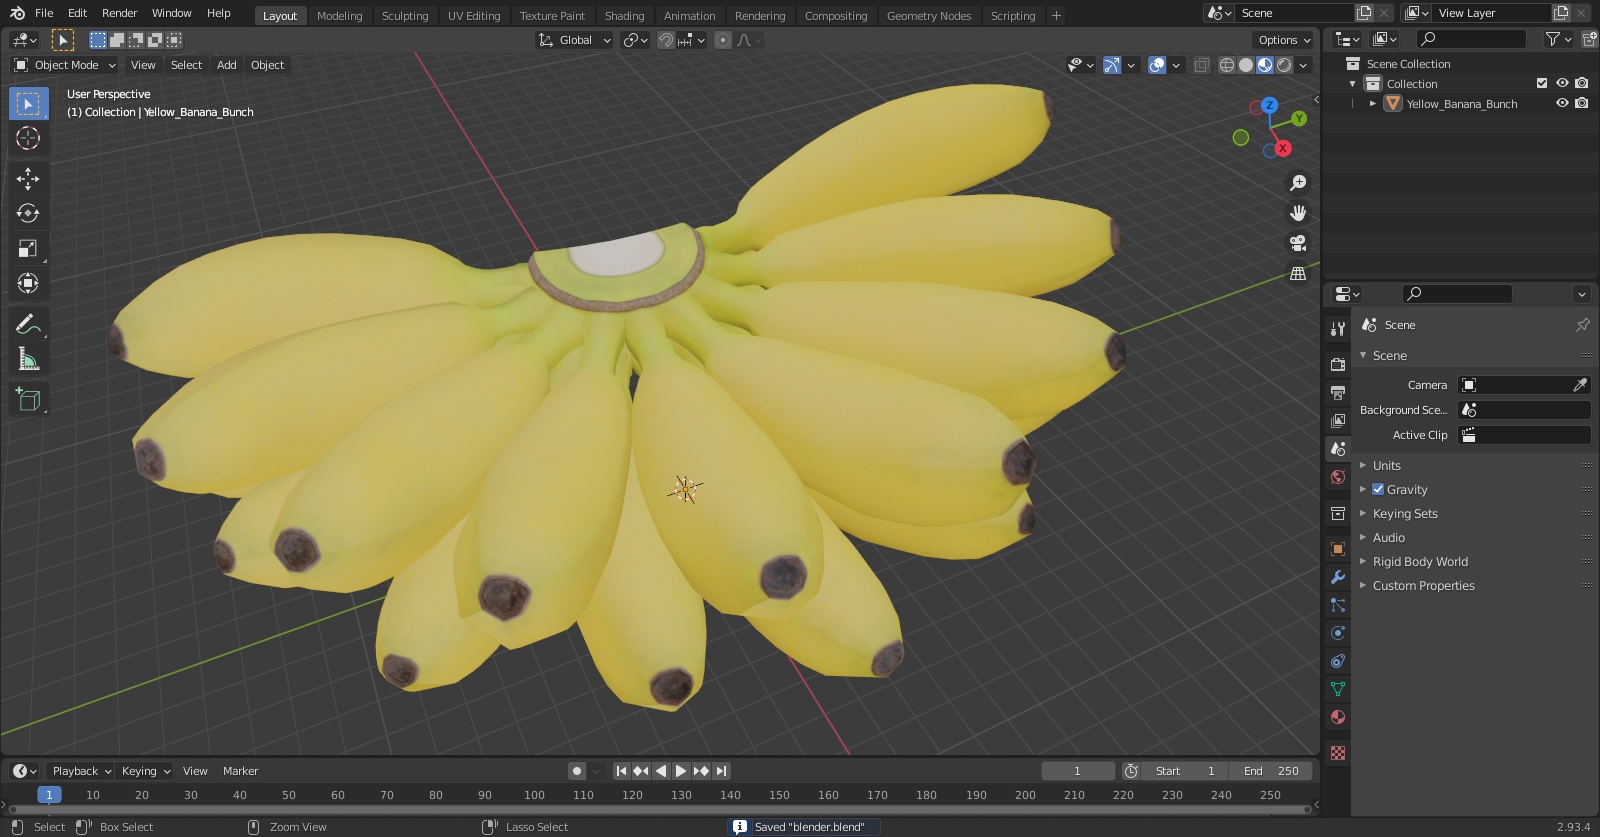The image size is (1600, 837).
Task: Switch to rendered shading
Action: coord(1284,65)
